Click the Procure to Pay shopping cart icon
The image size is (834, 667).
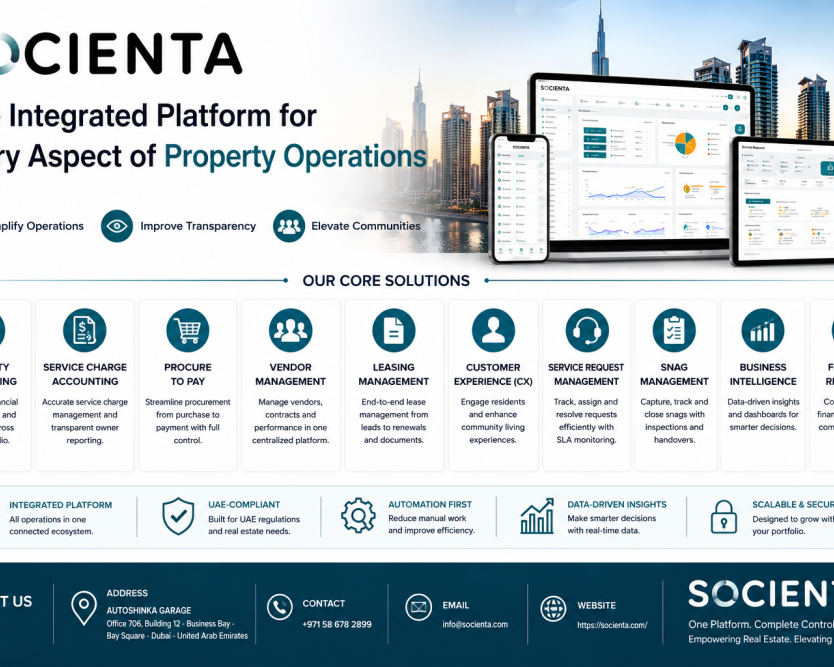187,330
